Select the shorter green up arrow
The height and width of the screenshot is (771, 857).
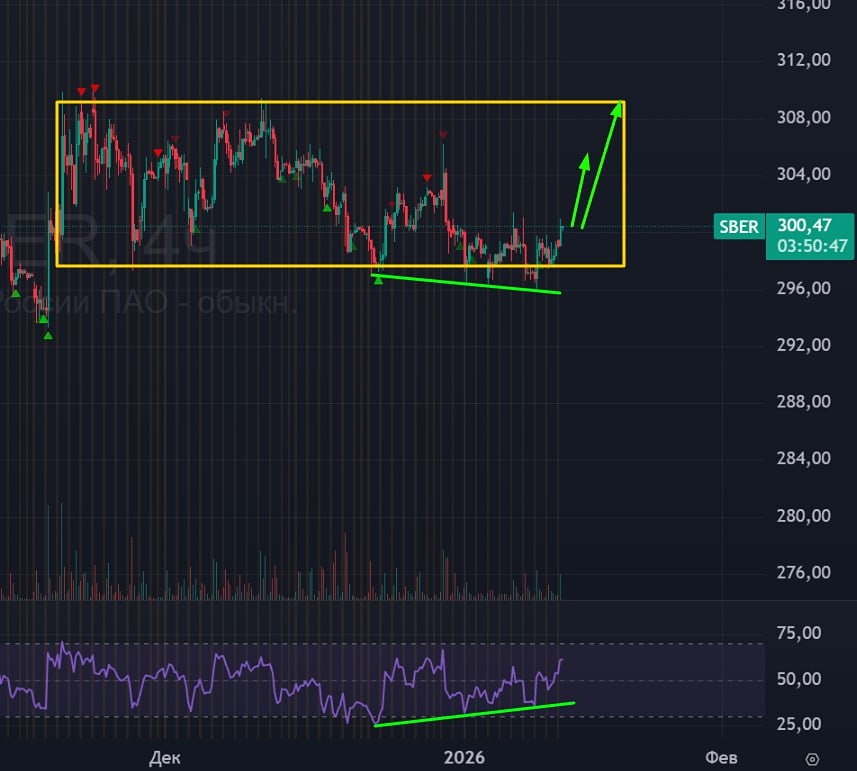click(x=580, y=190)
